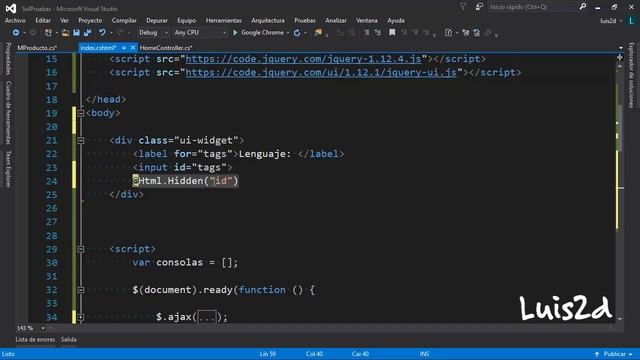This screenshot has width=640, height=360.
Task: Collapse the document ready function on line 32
Action: coord(81,290)
